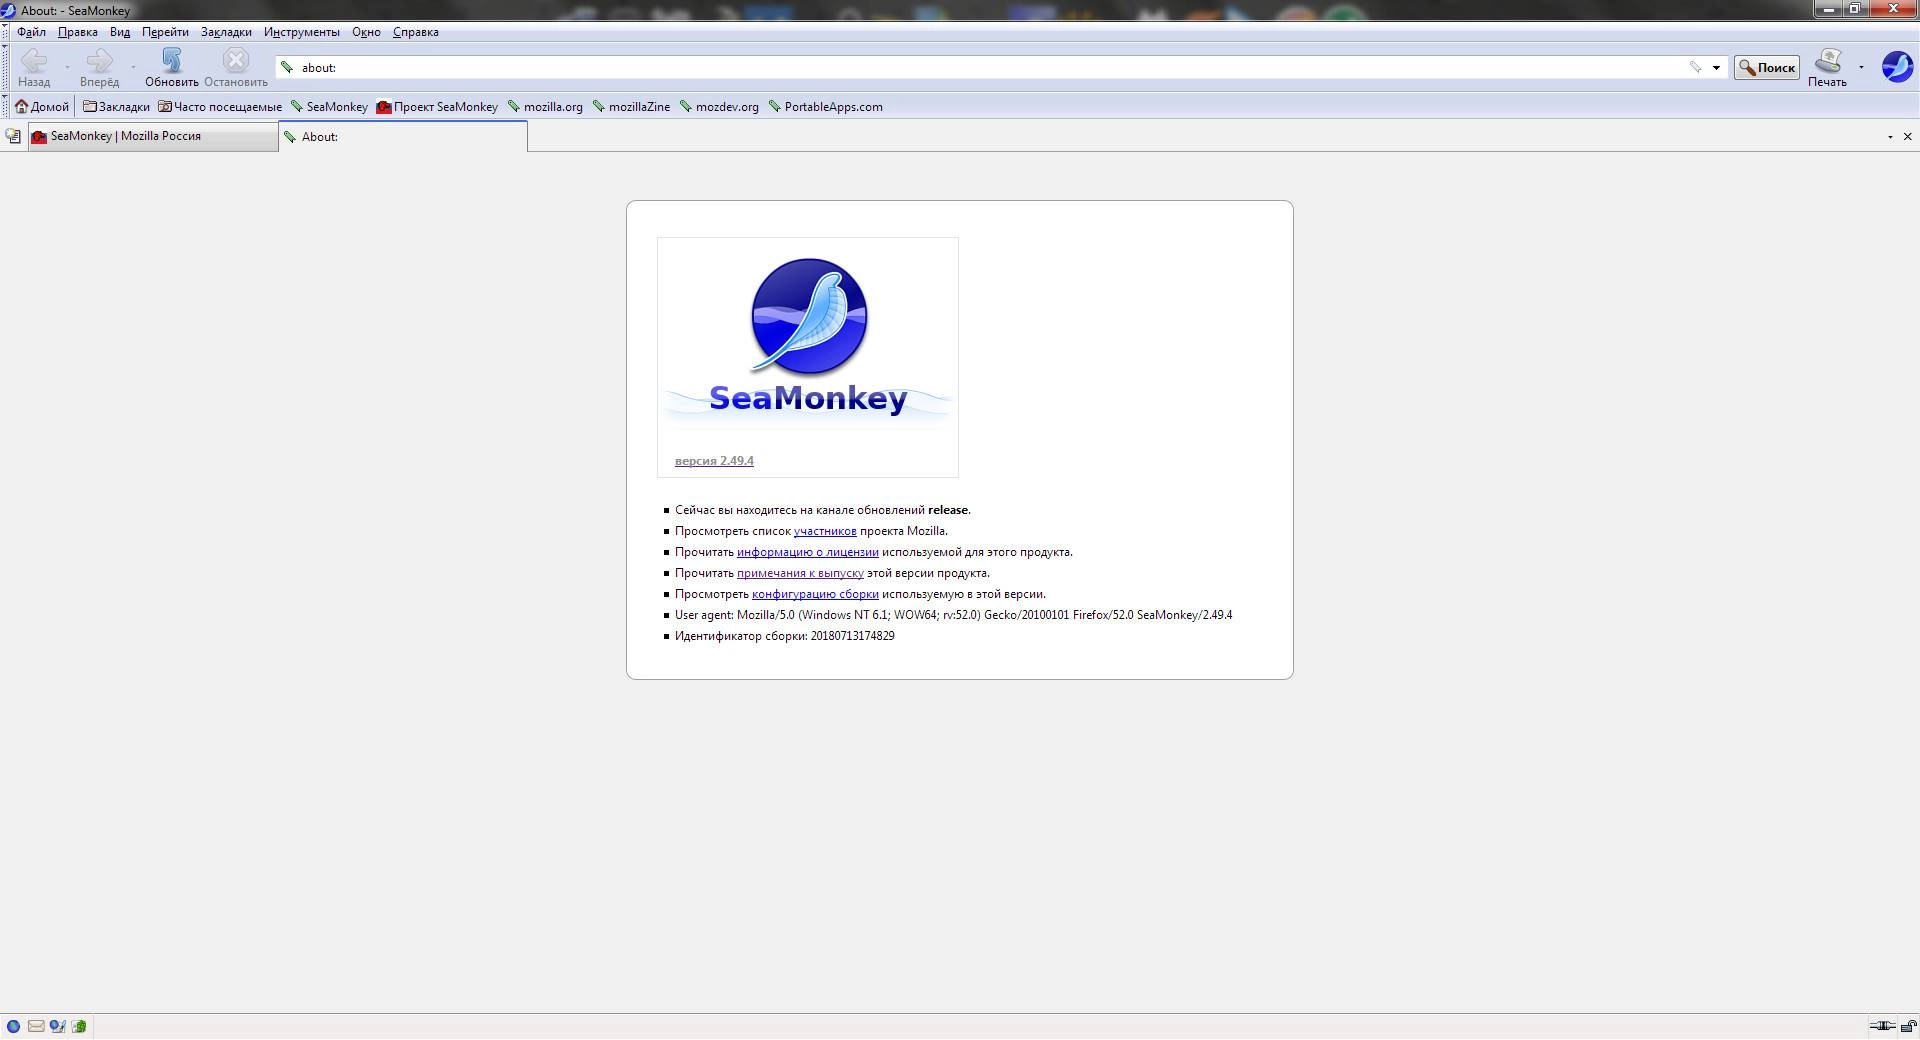
Task: Open the Закладки menu in menu bar
Action: pos(226,32)
